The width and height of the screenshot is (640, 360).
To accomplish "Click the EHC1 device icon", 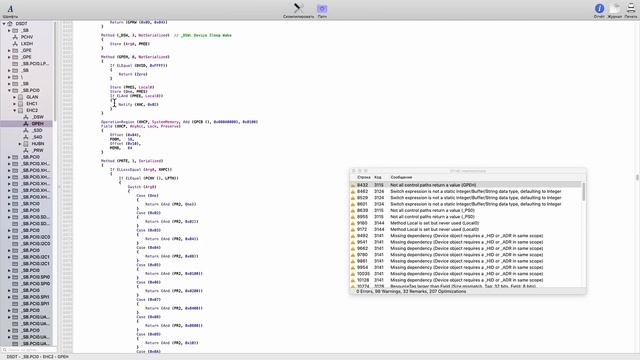I will tap(20, 104).
